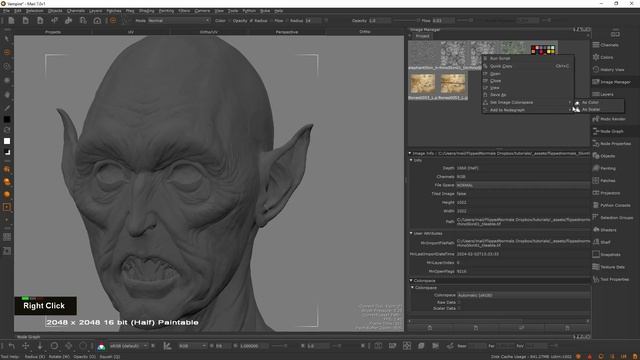Open the Modo Render palette

609,119
